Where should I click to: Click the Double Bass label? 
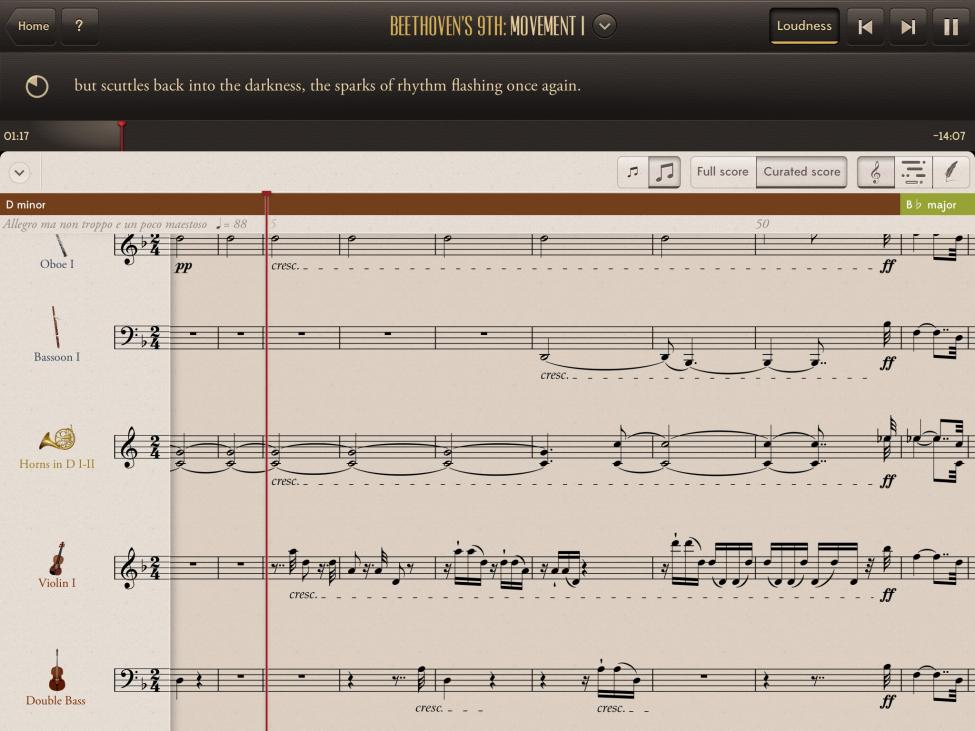click(x=55, y=701)
